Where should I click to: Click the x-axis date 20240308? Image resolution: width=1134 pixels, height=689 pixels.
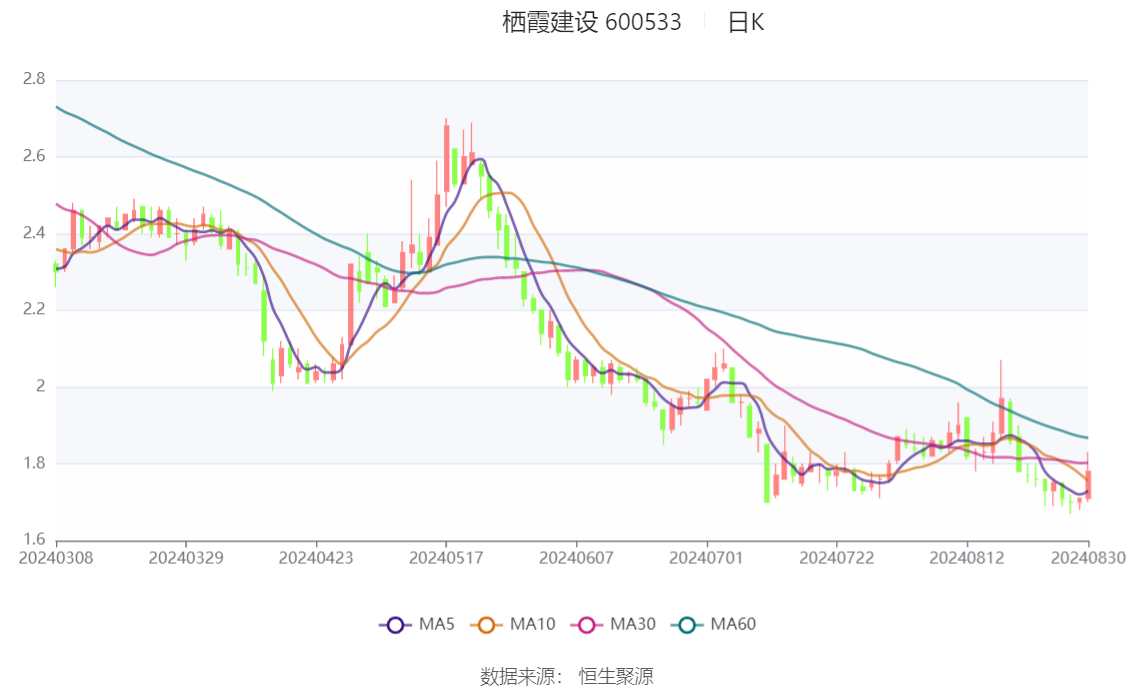pos(56,558)
